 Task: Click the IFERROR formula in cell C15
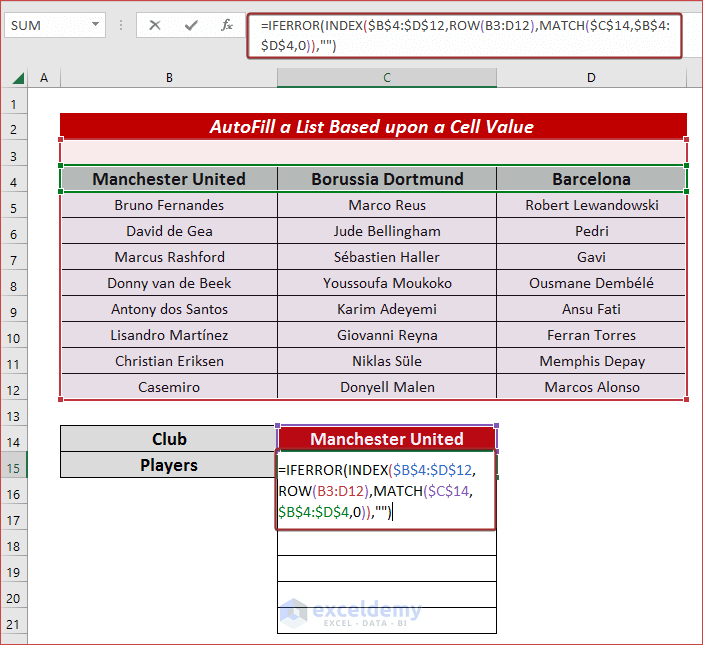(386, 491)
